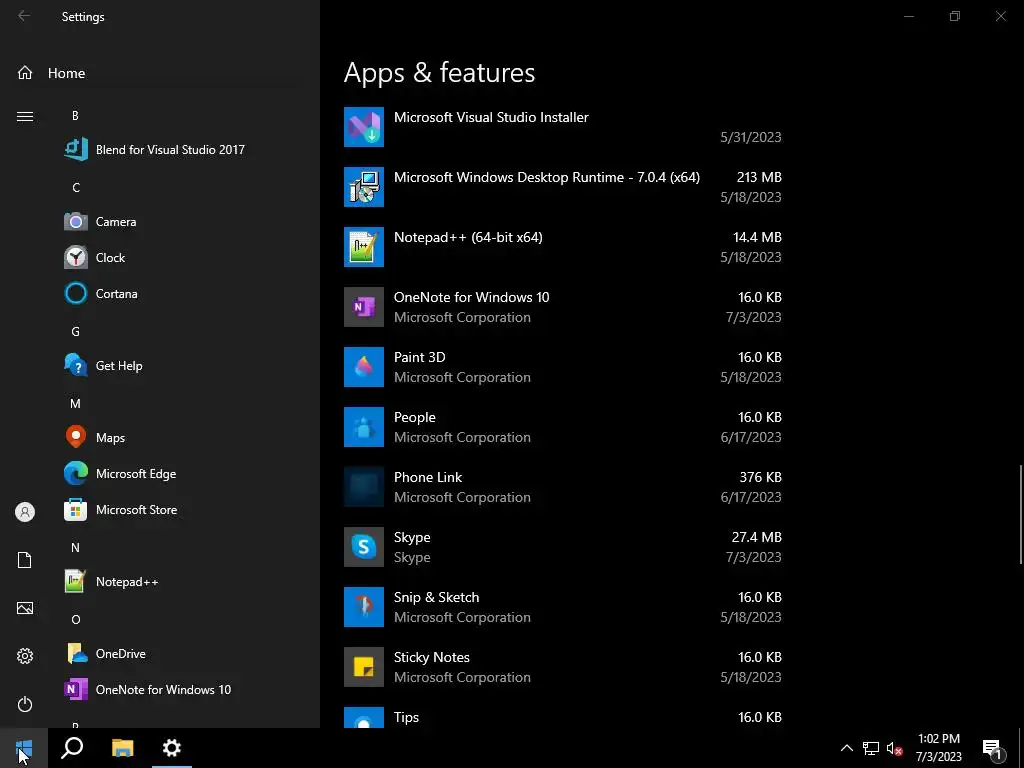
Task: Open network status tray icon
Action: 871,748
